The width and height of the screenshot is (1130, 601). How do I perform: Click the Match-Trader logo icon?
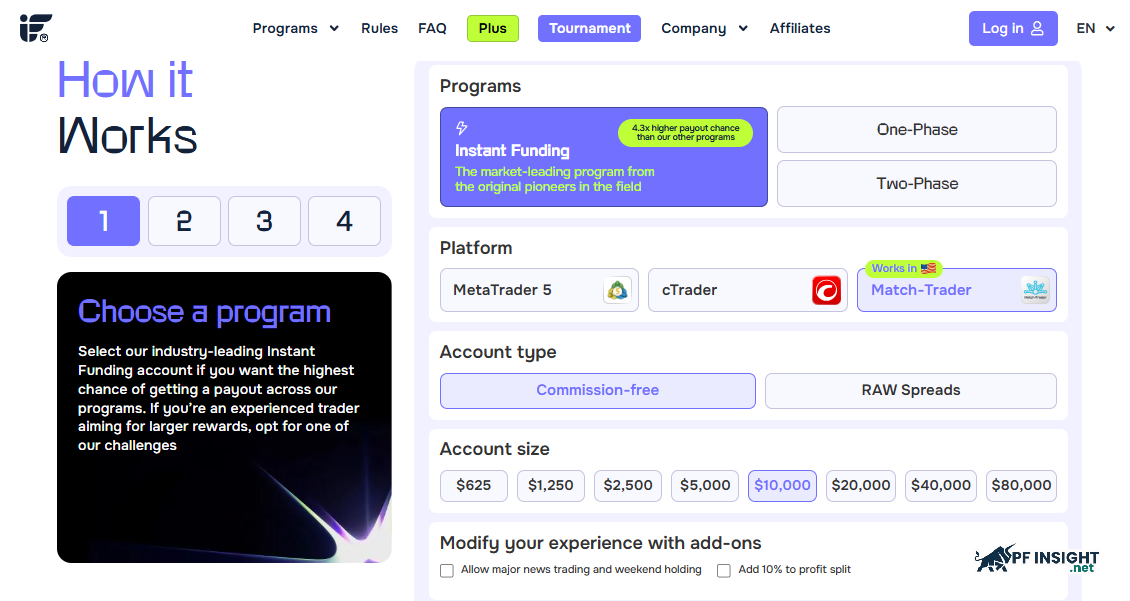pos(1035,290)
